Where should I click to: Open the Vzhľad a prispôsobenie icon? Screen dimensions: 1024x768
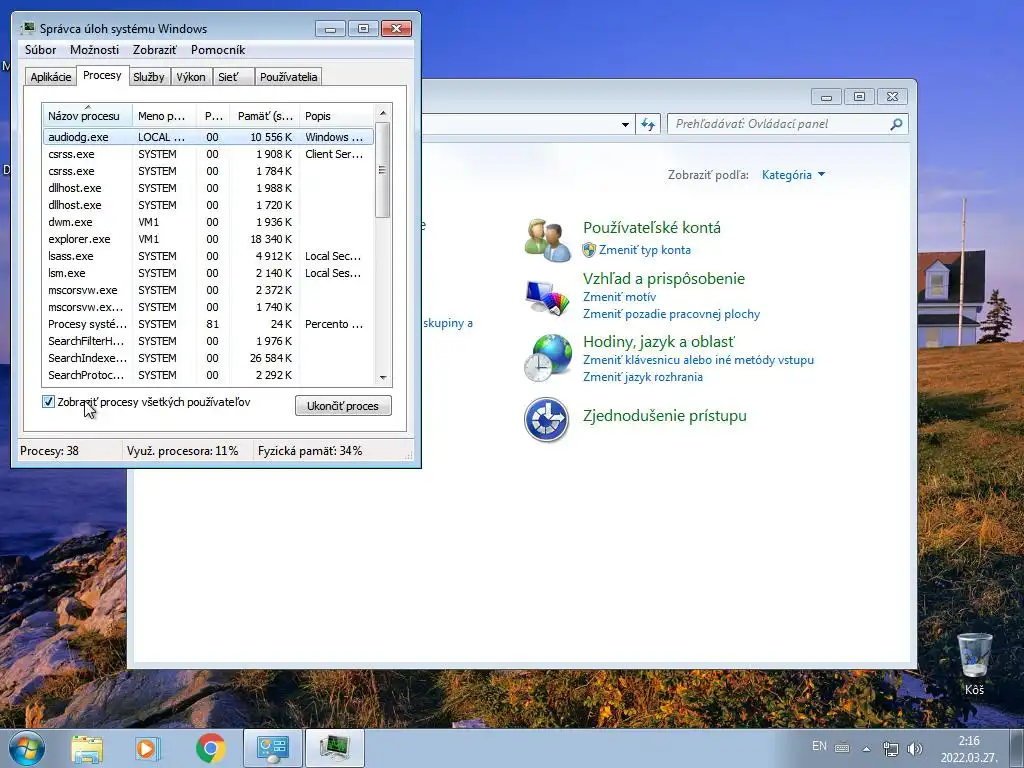click(x=547, y=298)
